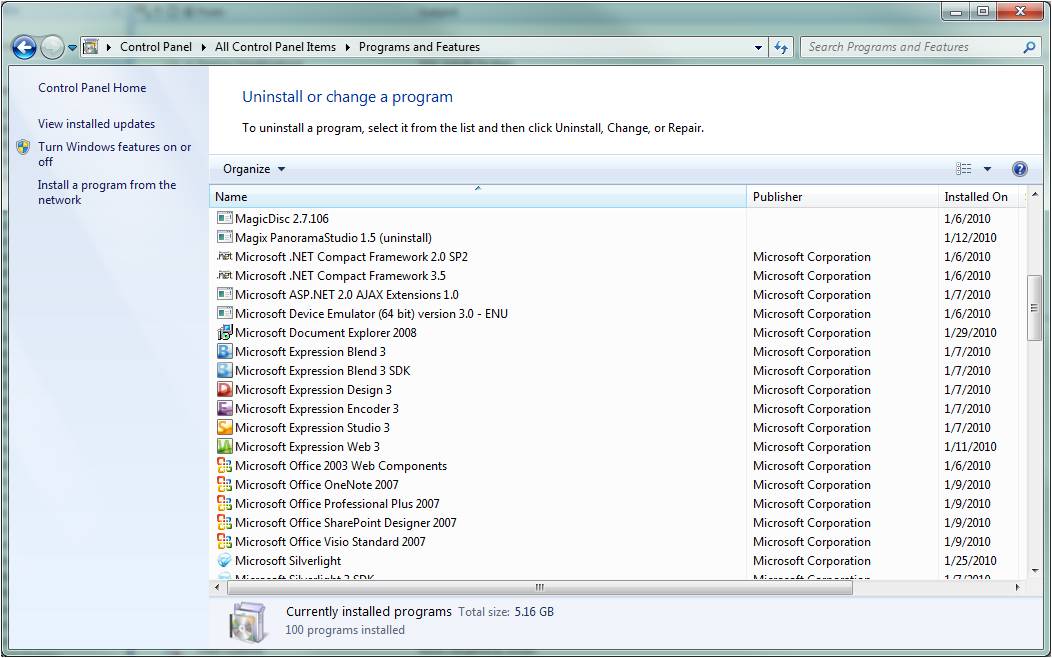The height and width of the screenshot is (658, 1052).
Task: Sort the list by the Installed On column
Action: tap(978, 197)
